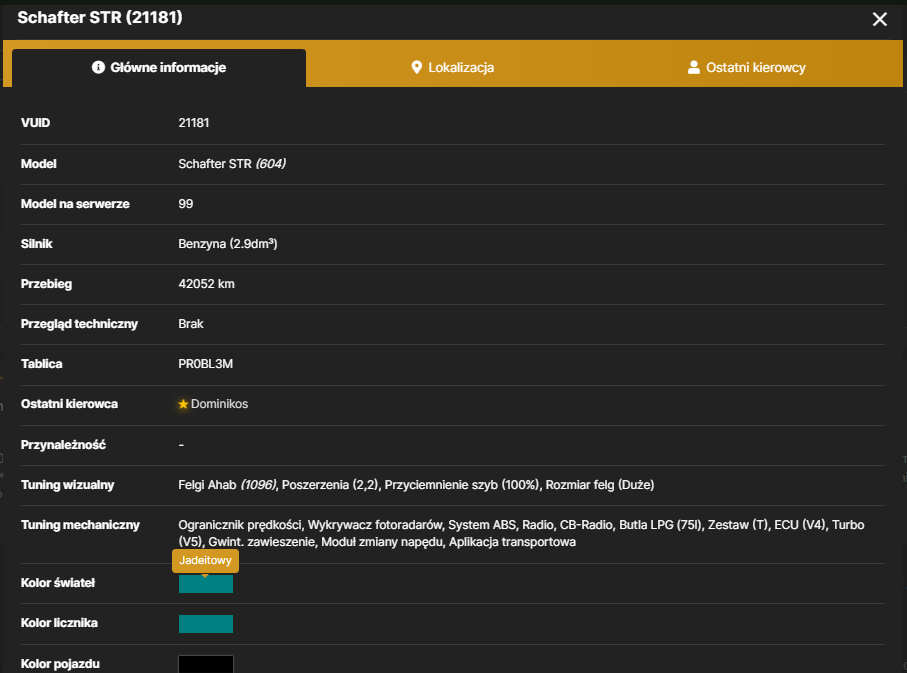Click the mileage value 42052 km

[x=207, y=284]
